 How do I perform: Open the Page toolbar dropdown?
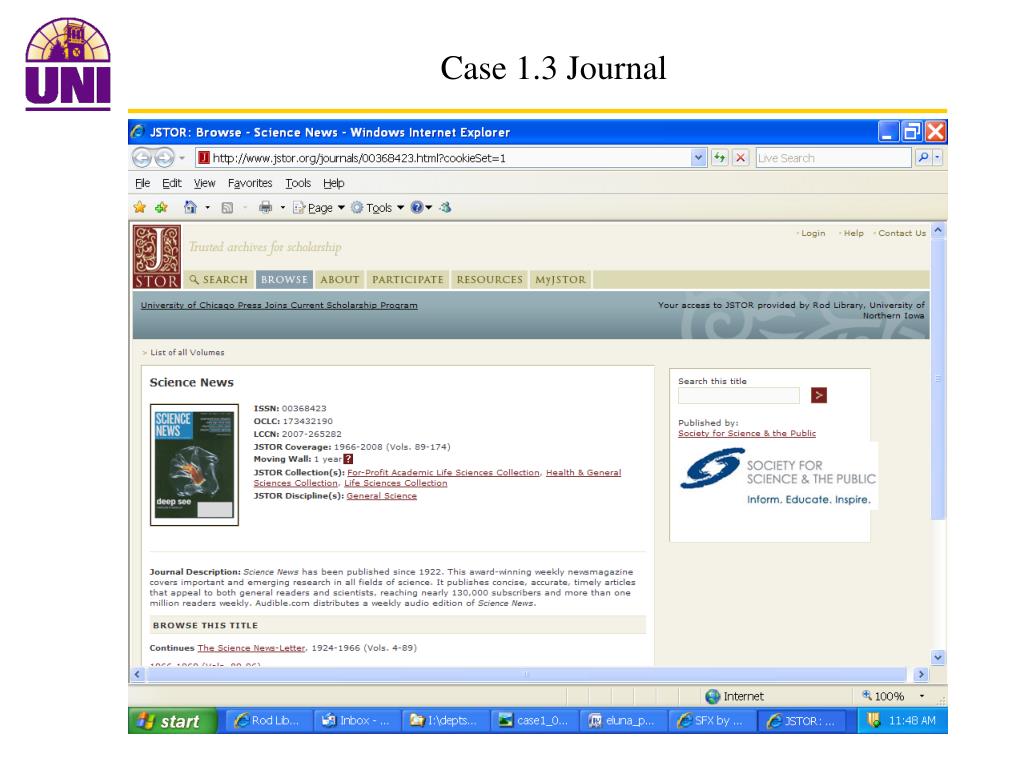319,208
